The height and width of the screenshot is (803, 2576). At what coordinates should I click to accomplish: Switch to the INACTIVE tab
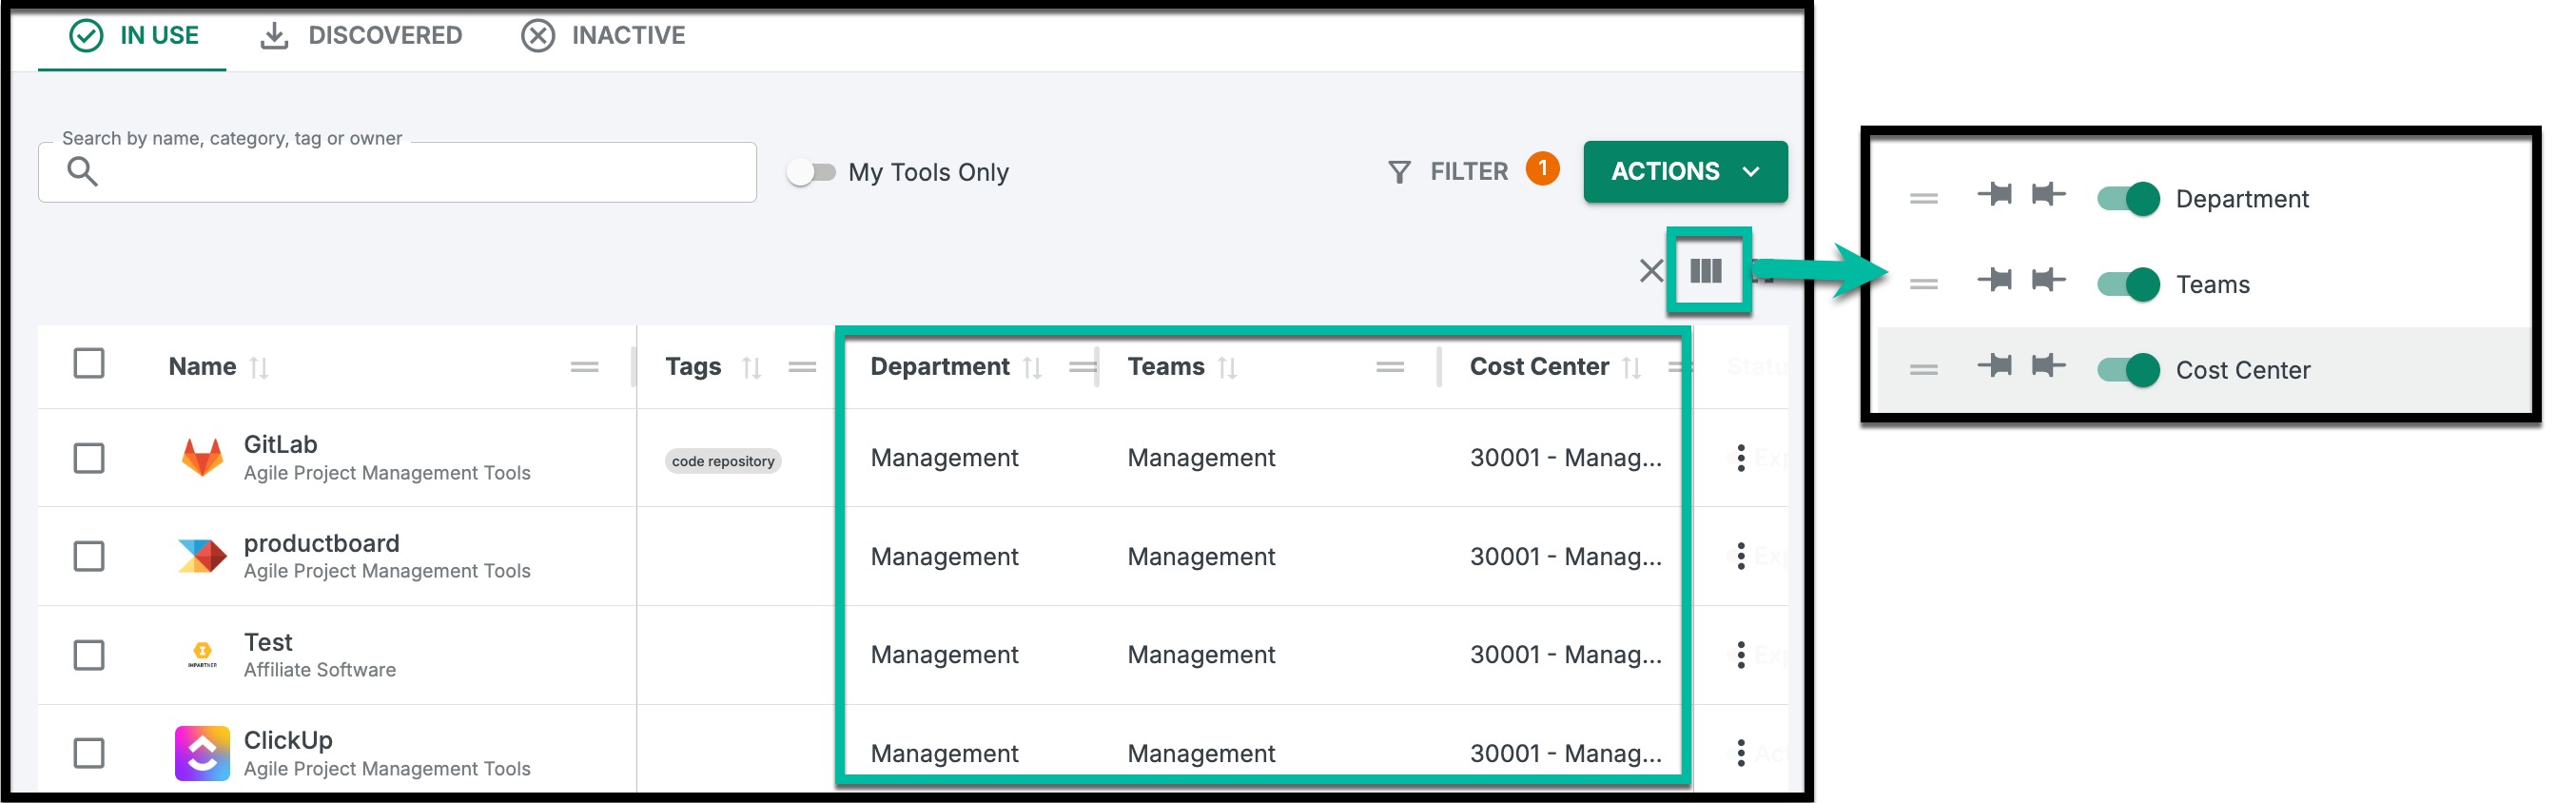click(603, 36)
